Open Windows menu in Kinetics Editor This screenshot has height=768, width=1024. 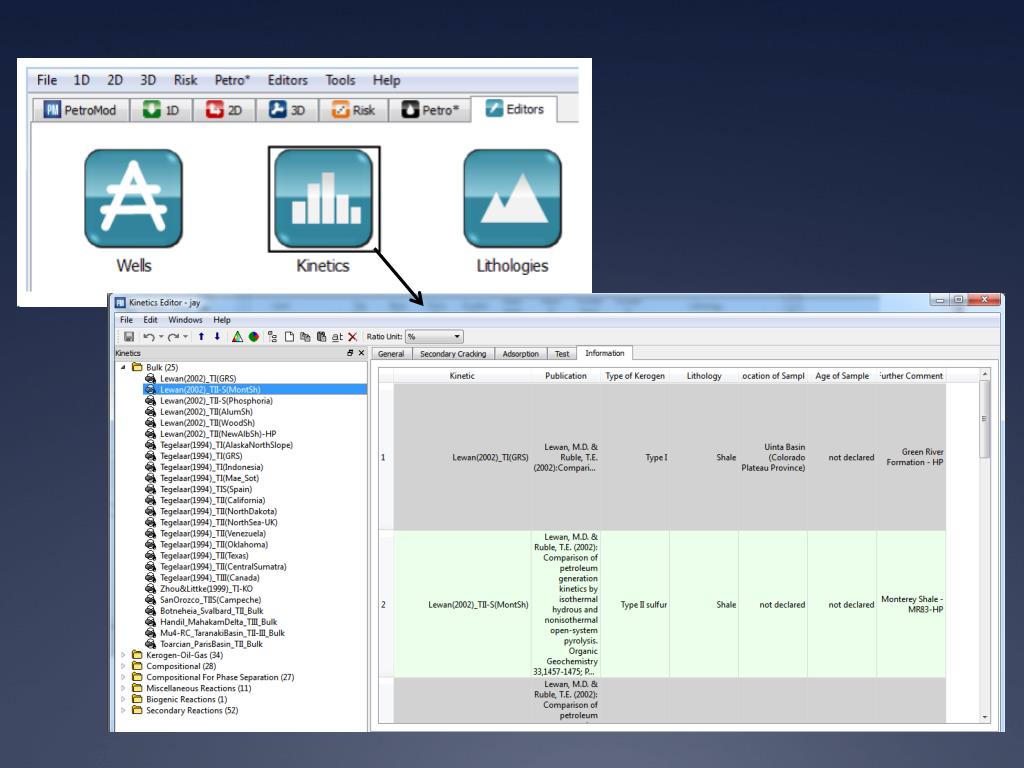click(x=185, y=319)
